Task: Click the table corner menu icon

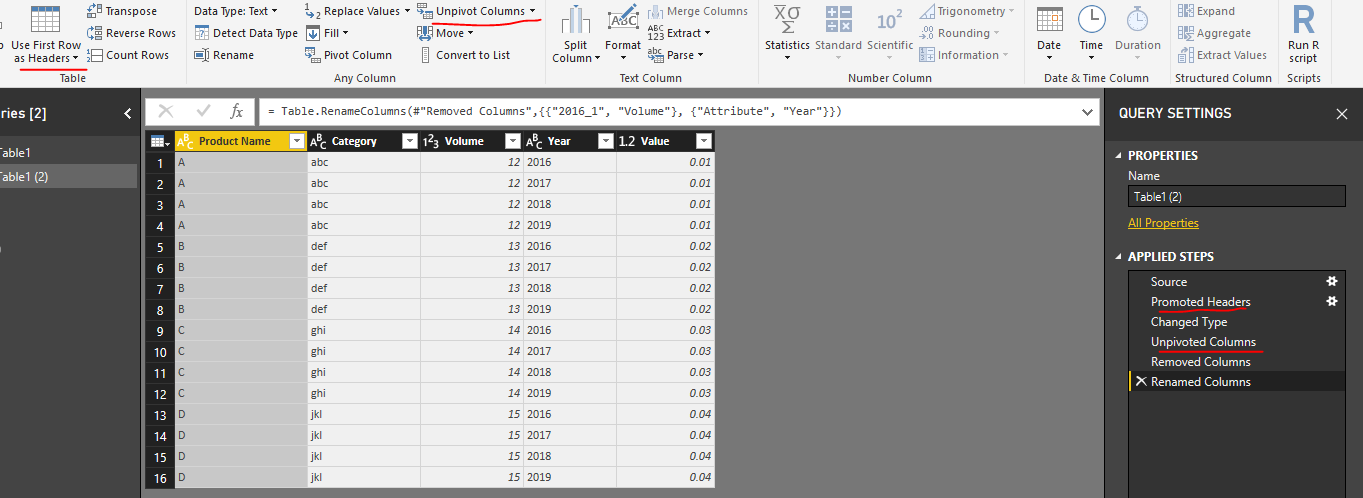Action: (159, 141)
